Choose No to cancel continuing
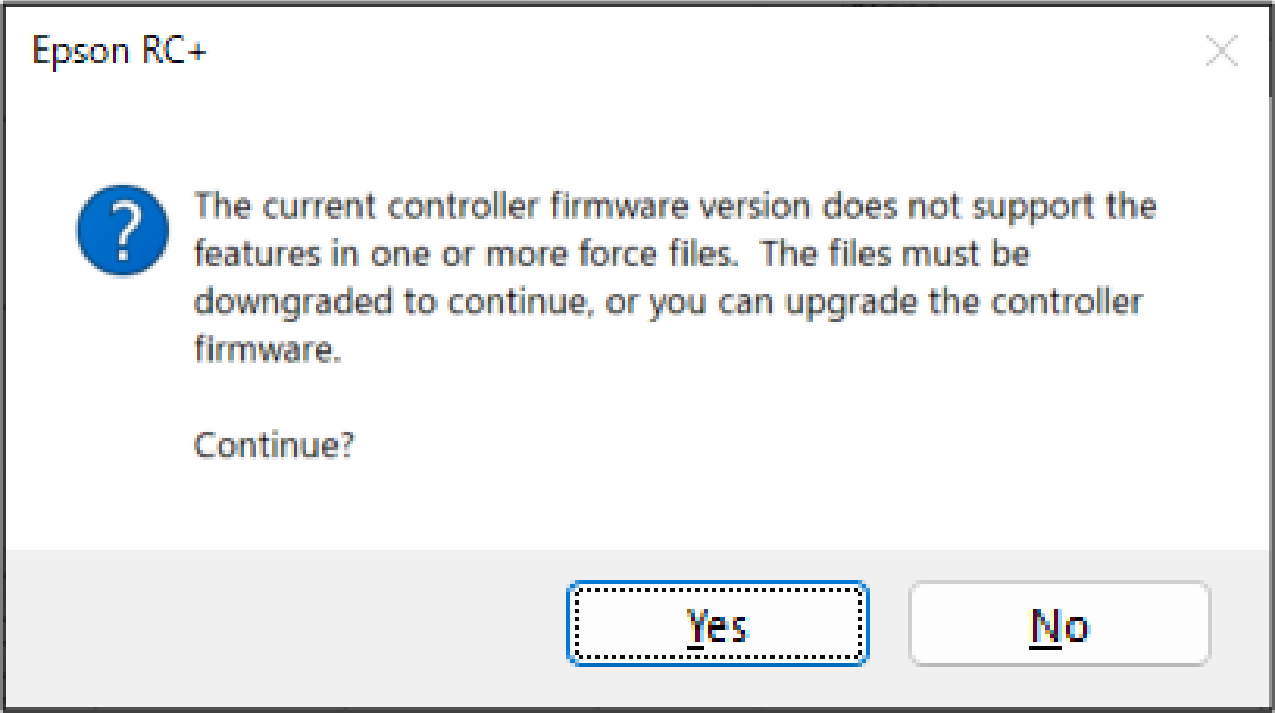 (x=1059, y=625)
